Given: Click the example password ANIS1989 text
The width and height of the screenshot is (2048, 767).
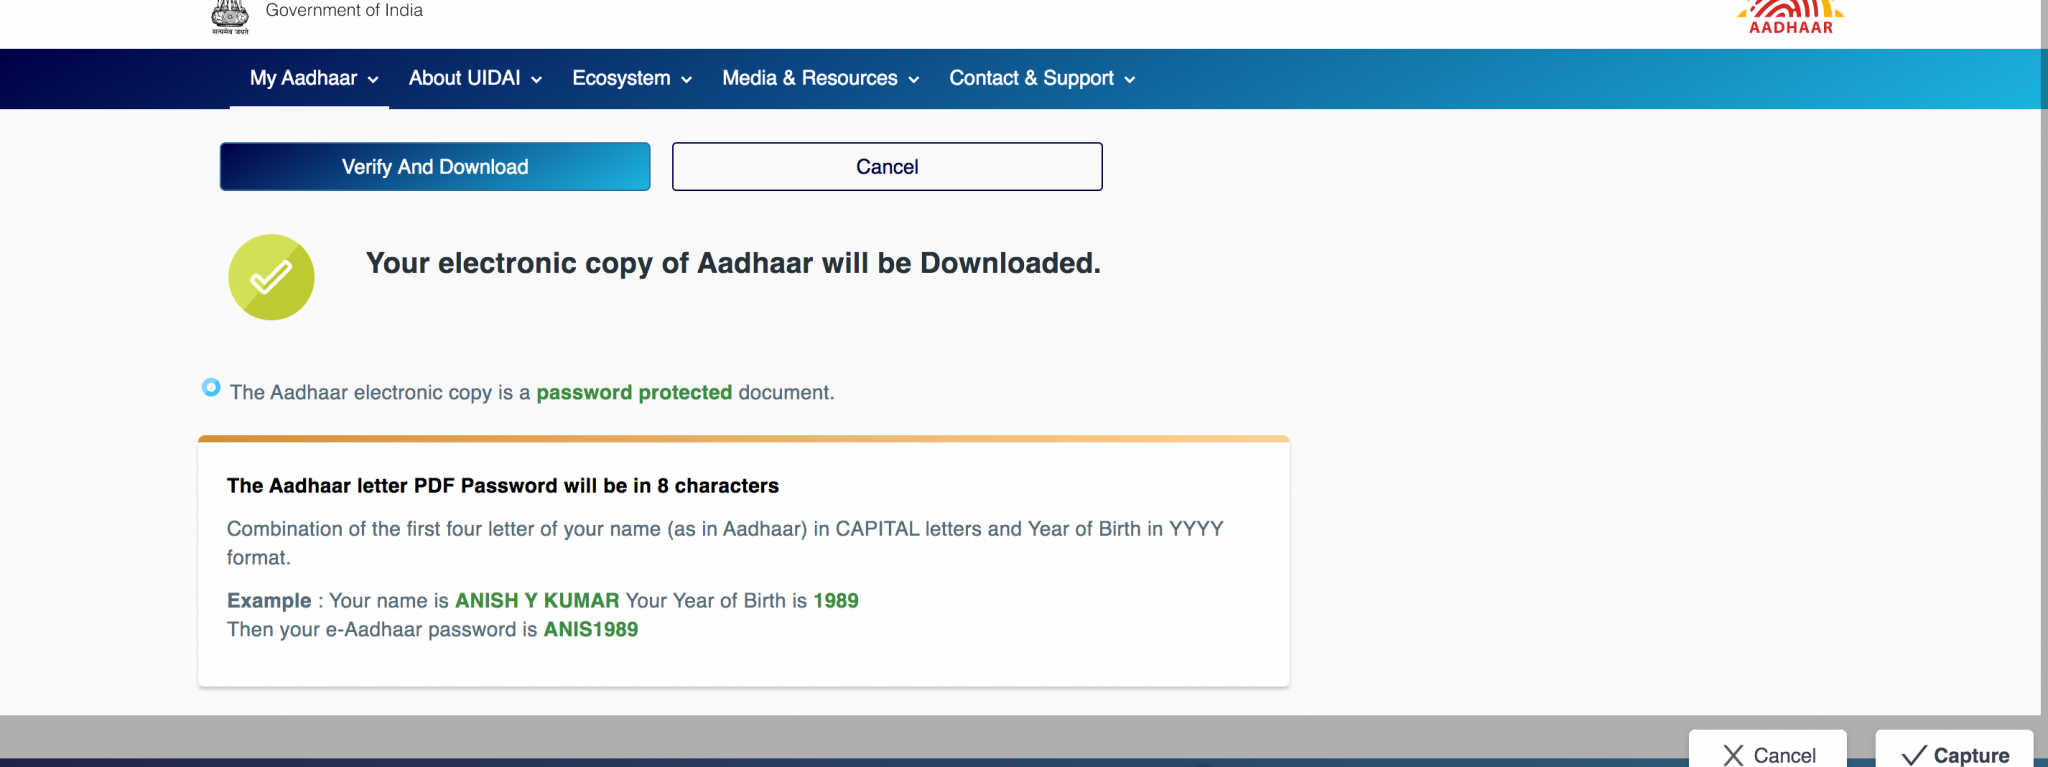Looking at the screenshot, I should [591, 629].
